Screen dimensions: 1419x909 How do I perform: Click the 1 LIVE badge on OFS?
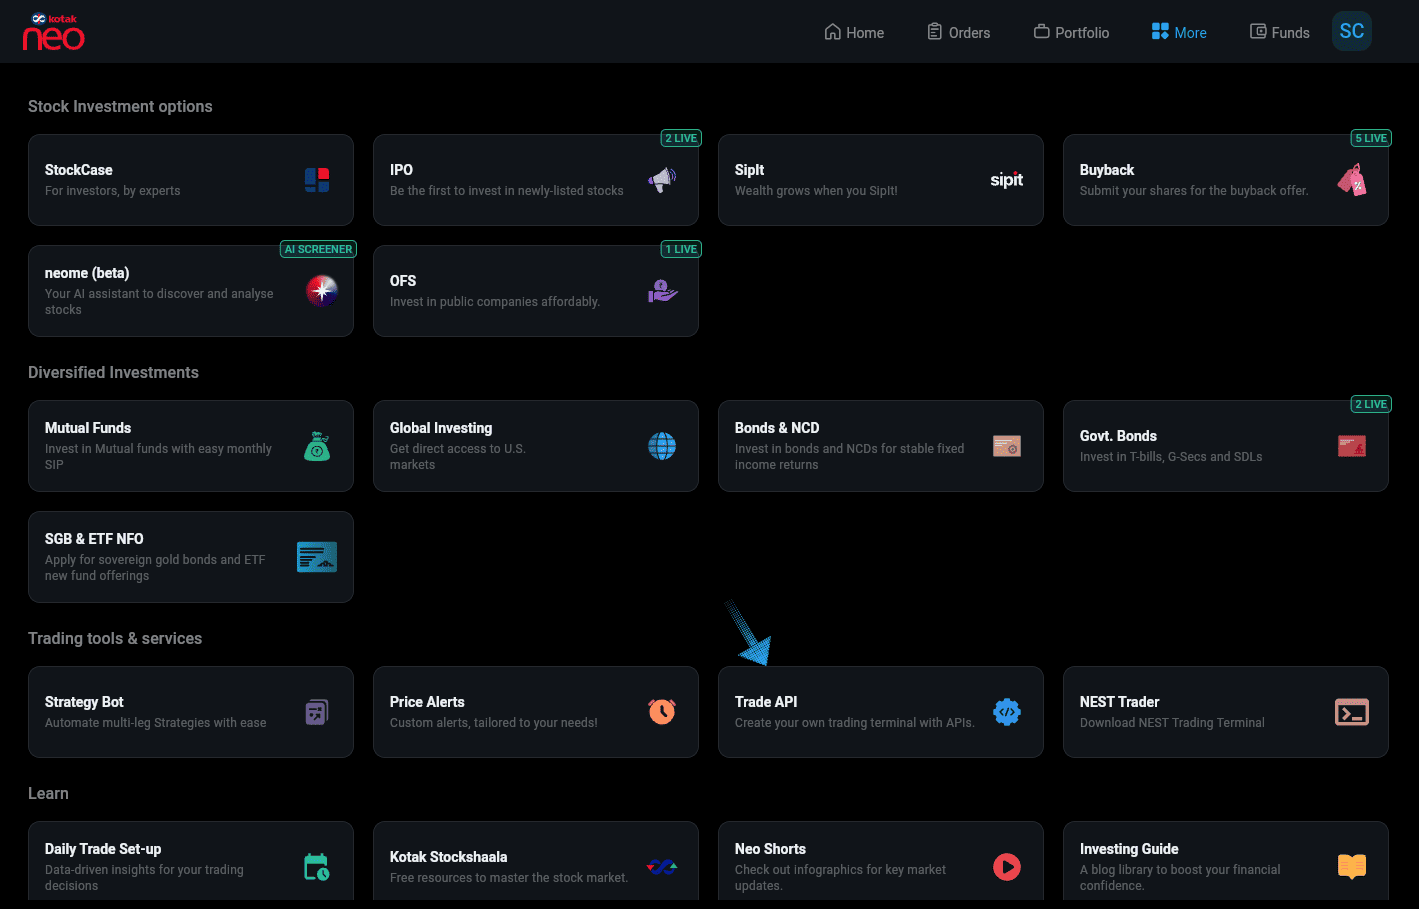tap(681, 249)
